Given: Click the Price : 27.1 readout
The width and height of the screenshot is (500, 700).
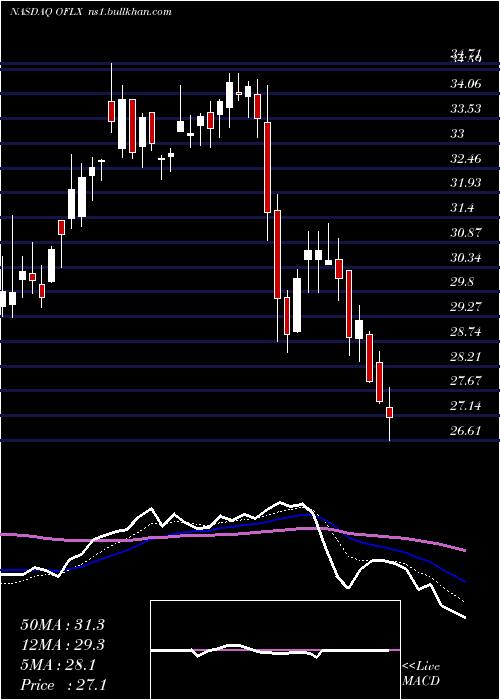Looking at the screenshot, I should click(63, 685).
